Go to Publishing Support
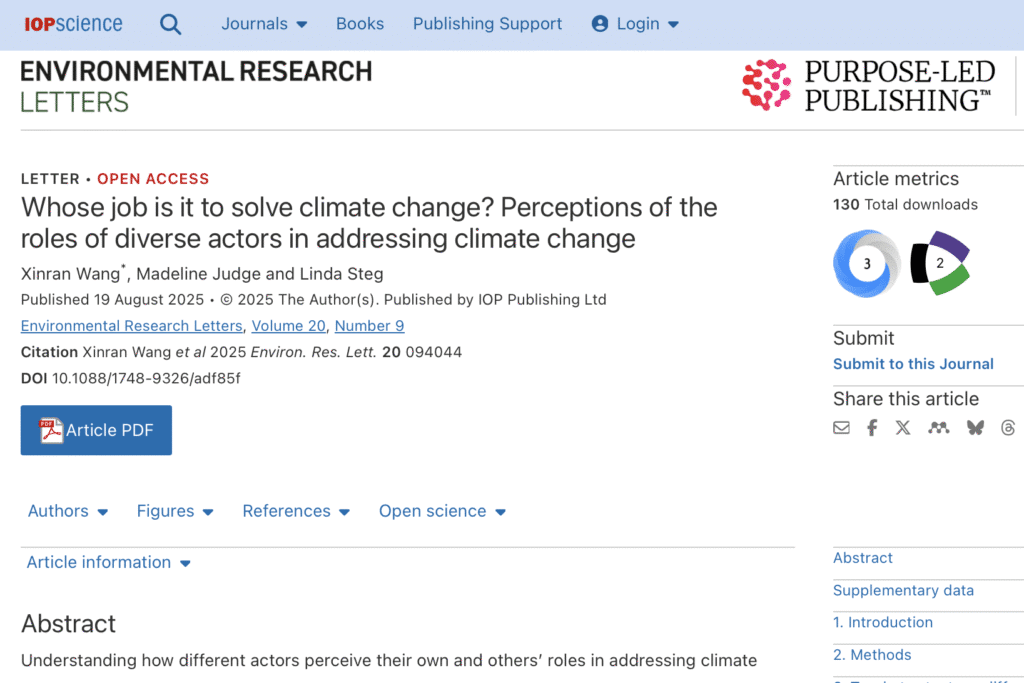Viewport: 1024px width, 683px height. click(487, 24)
